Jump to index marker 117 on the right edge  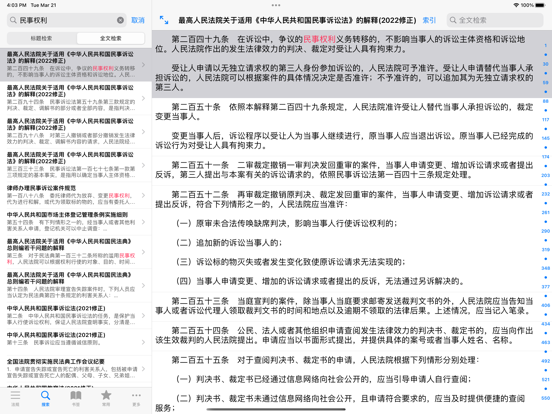(546, 120)
